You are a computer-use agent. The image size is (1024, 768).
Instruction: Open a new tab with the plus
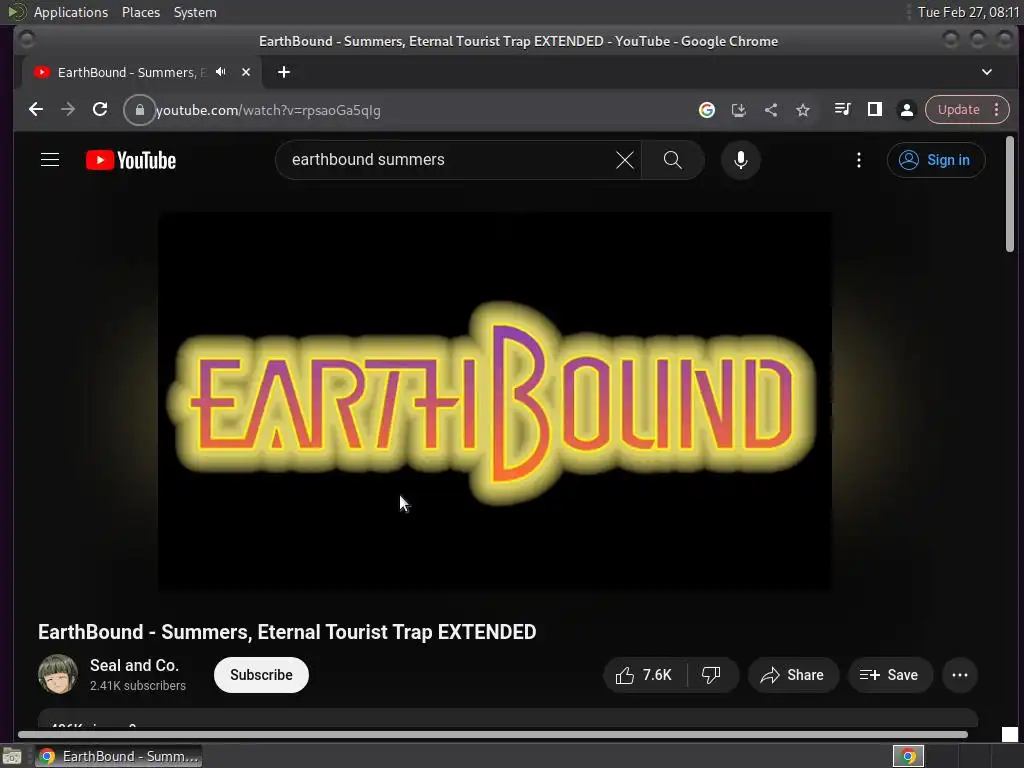point(283,72)
